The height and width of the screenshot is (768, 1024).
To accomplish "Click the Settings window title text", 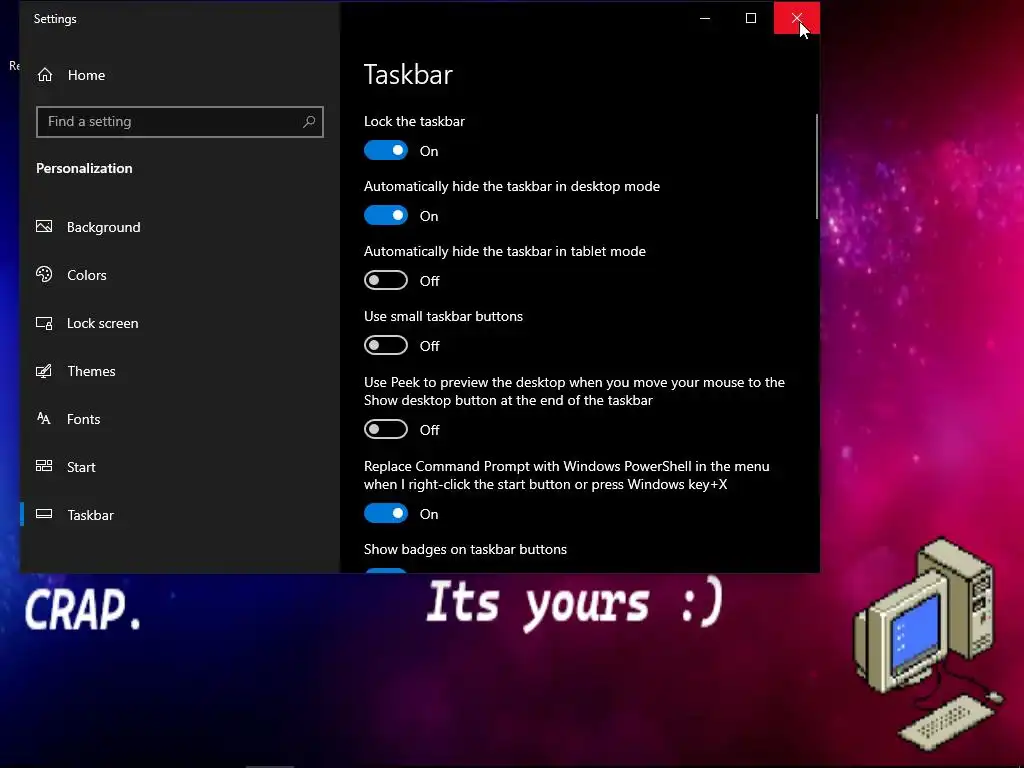I will (x=55, y=19).
